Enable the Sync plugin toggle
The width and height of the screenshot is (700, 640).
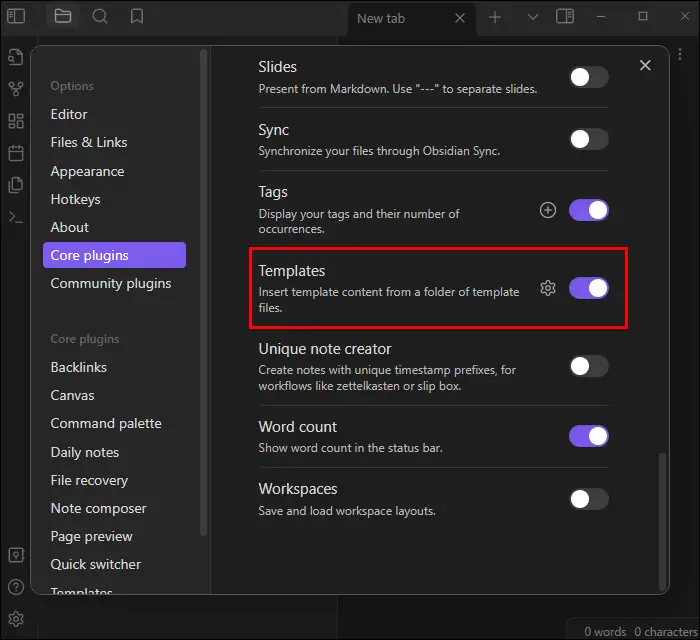point(589,139)
